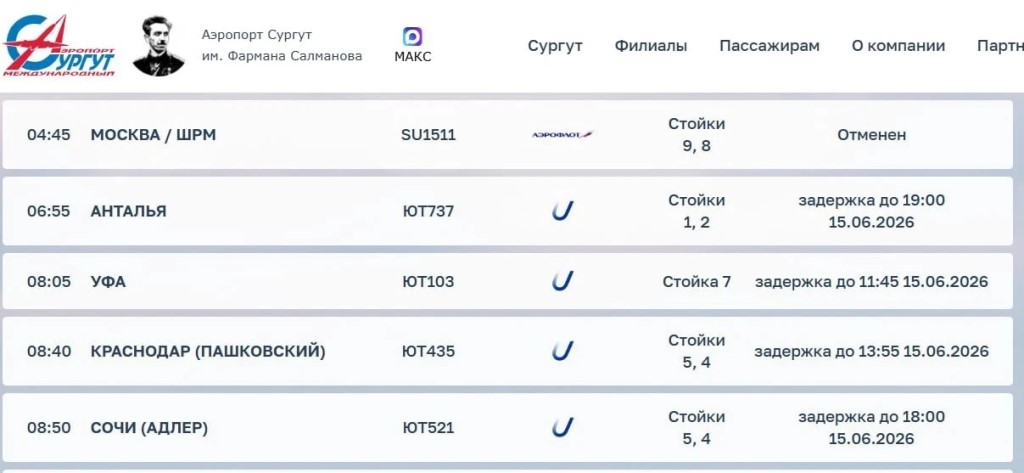Click flight number ЮТ737
The image size is (1024, 473).
click(428, 211)
